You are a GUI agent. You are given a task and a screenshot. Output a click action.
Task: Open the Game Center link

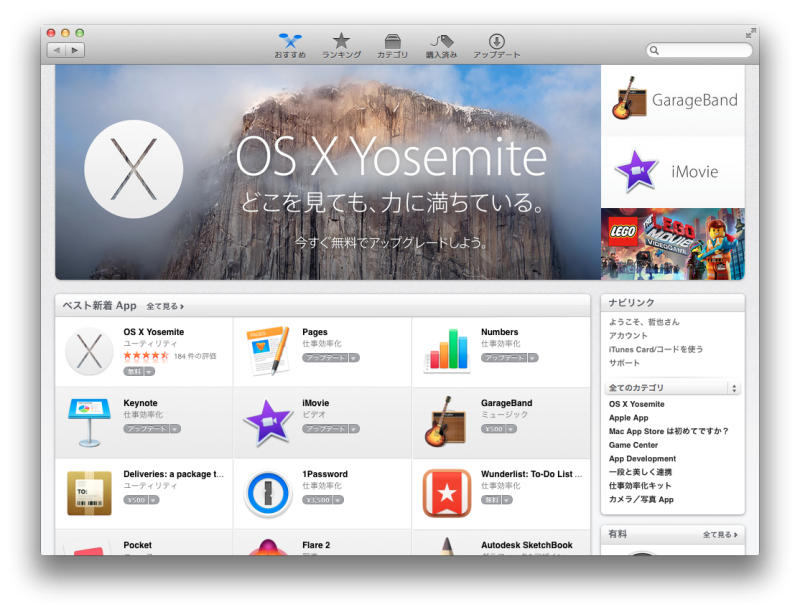coord(633,445)
